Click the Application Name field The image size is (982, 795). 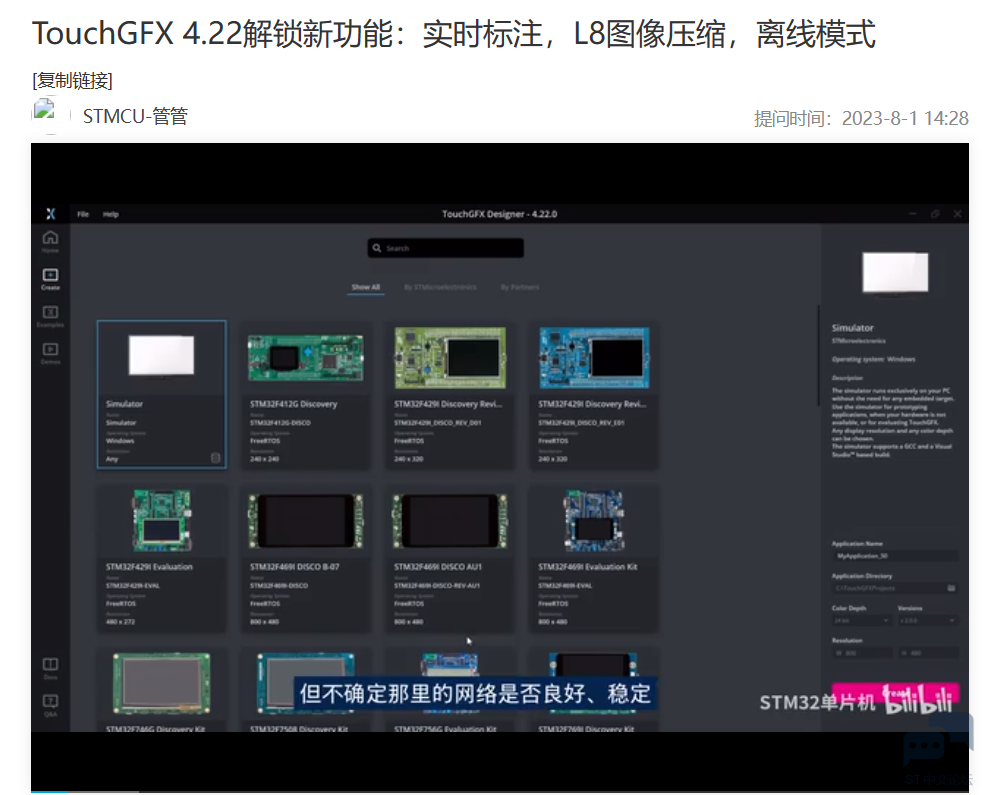895,556
